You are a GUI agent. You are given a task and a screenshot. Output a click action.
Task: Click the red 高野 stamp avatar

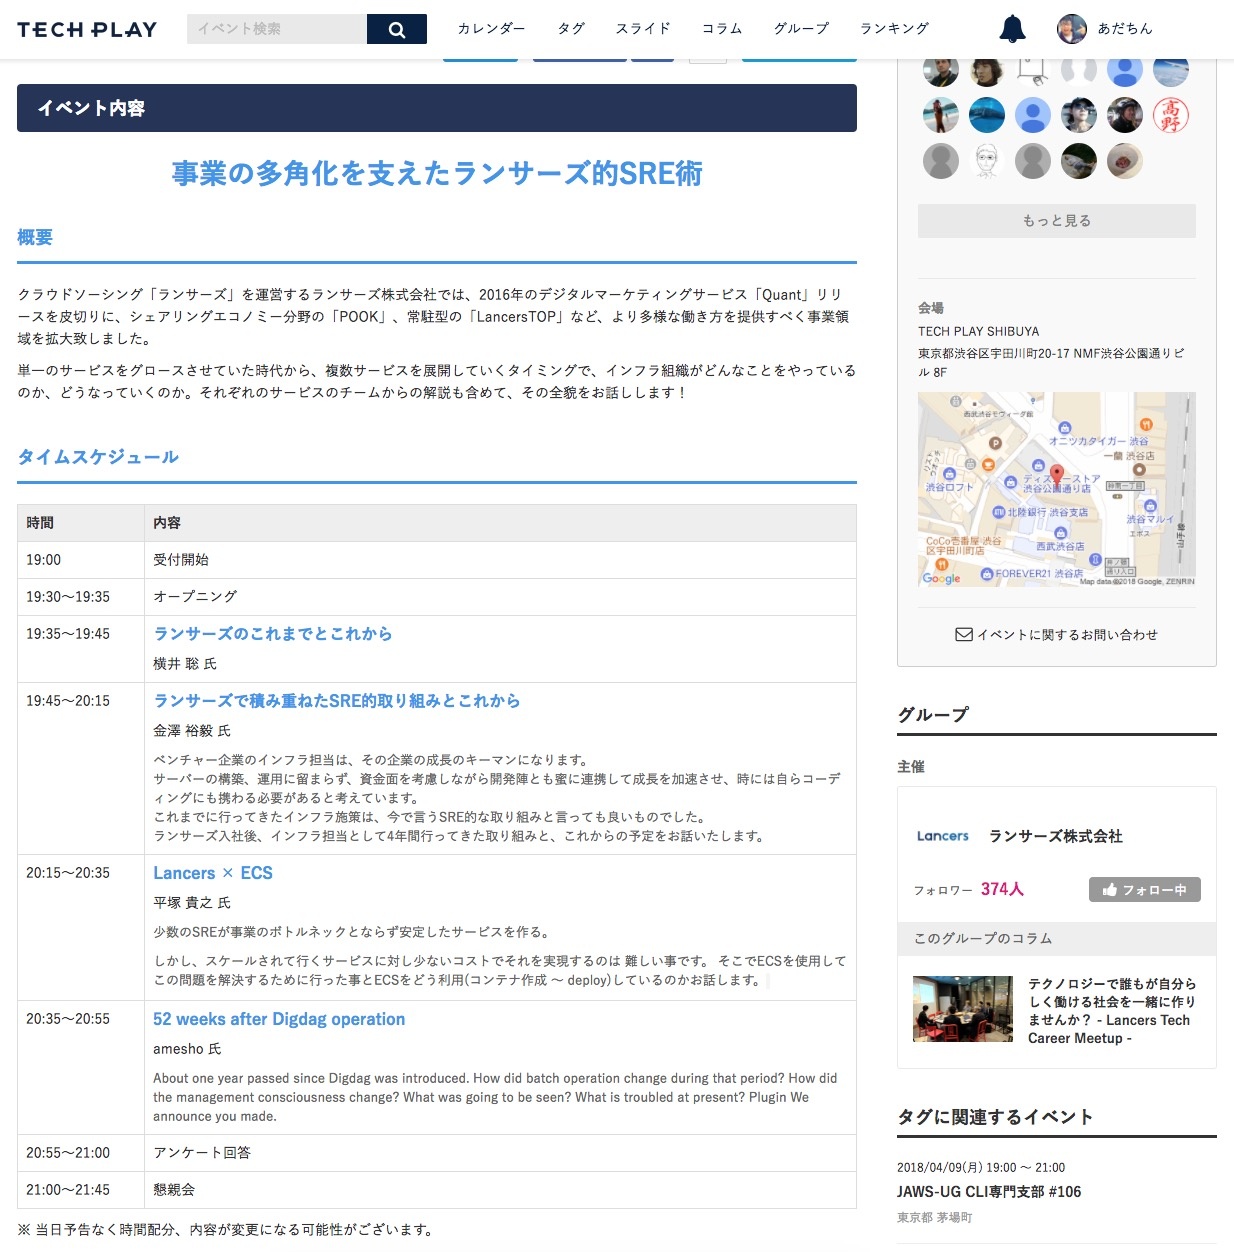pyautogui.click(x=1170, y=115)
